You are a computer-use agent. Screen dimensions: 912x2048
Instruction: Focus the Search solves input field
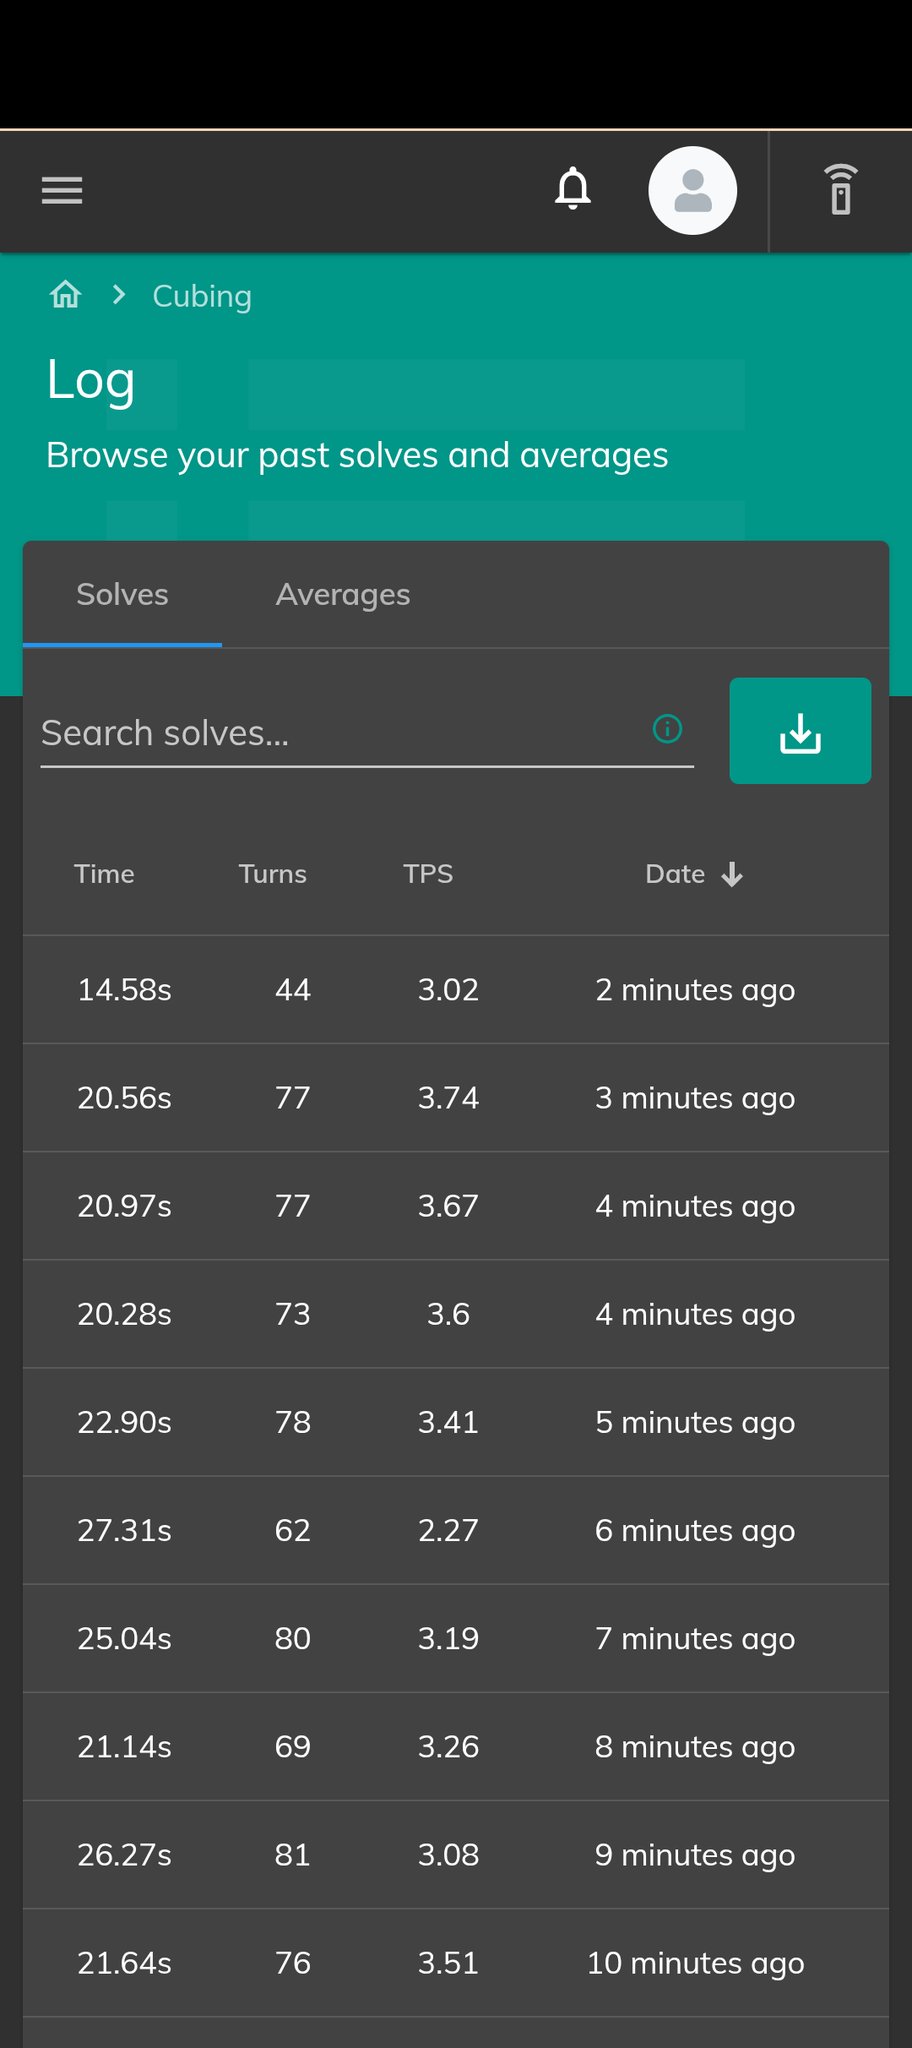click(x=340, y=733)
